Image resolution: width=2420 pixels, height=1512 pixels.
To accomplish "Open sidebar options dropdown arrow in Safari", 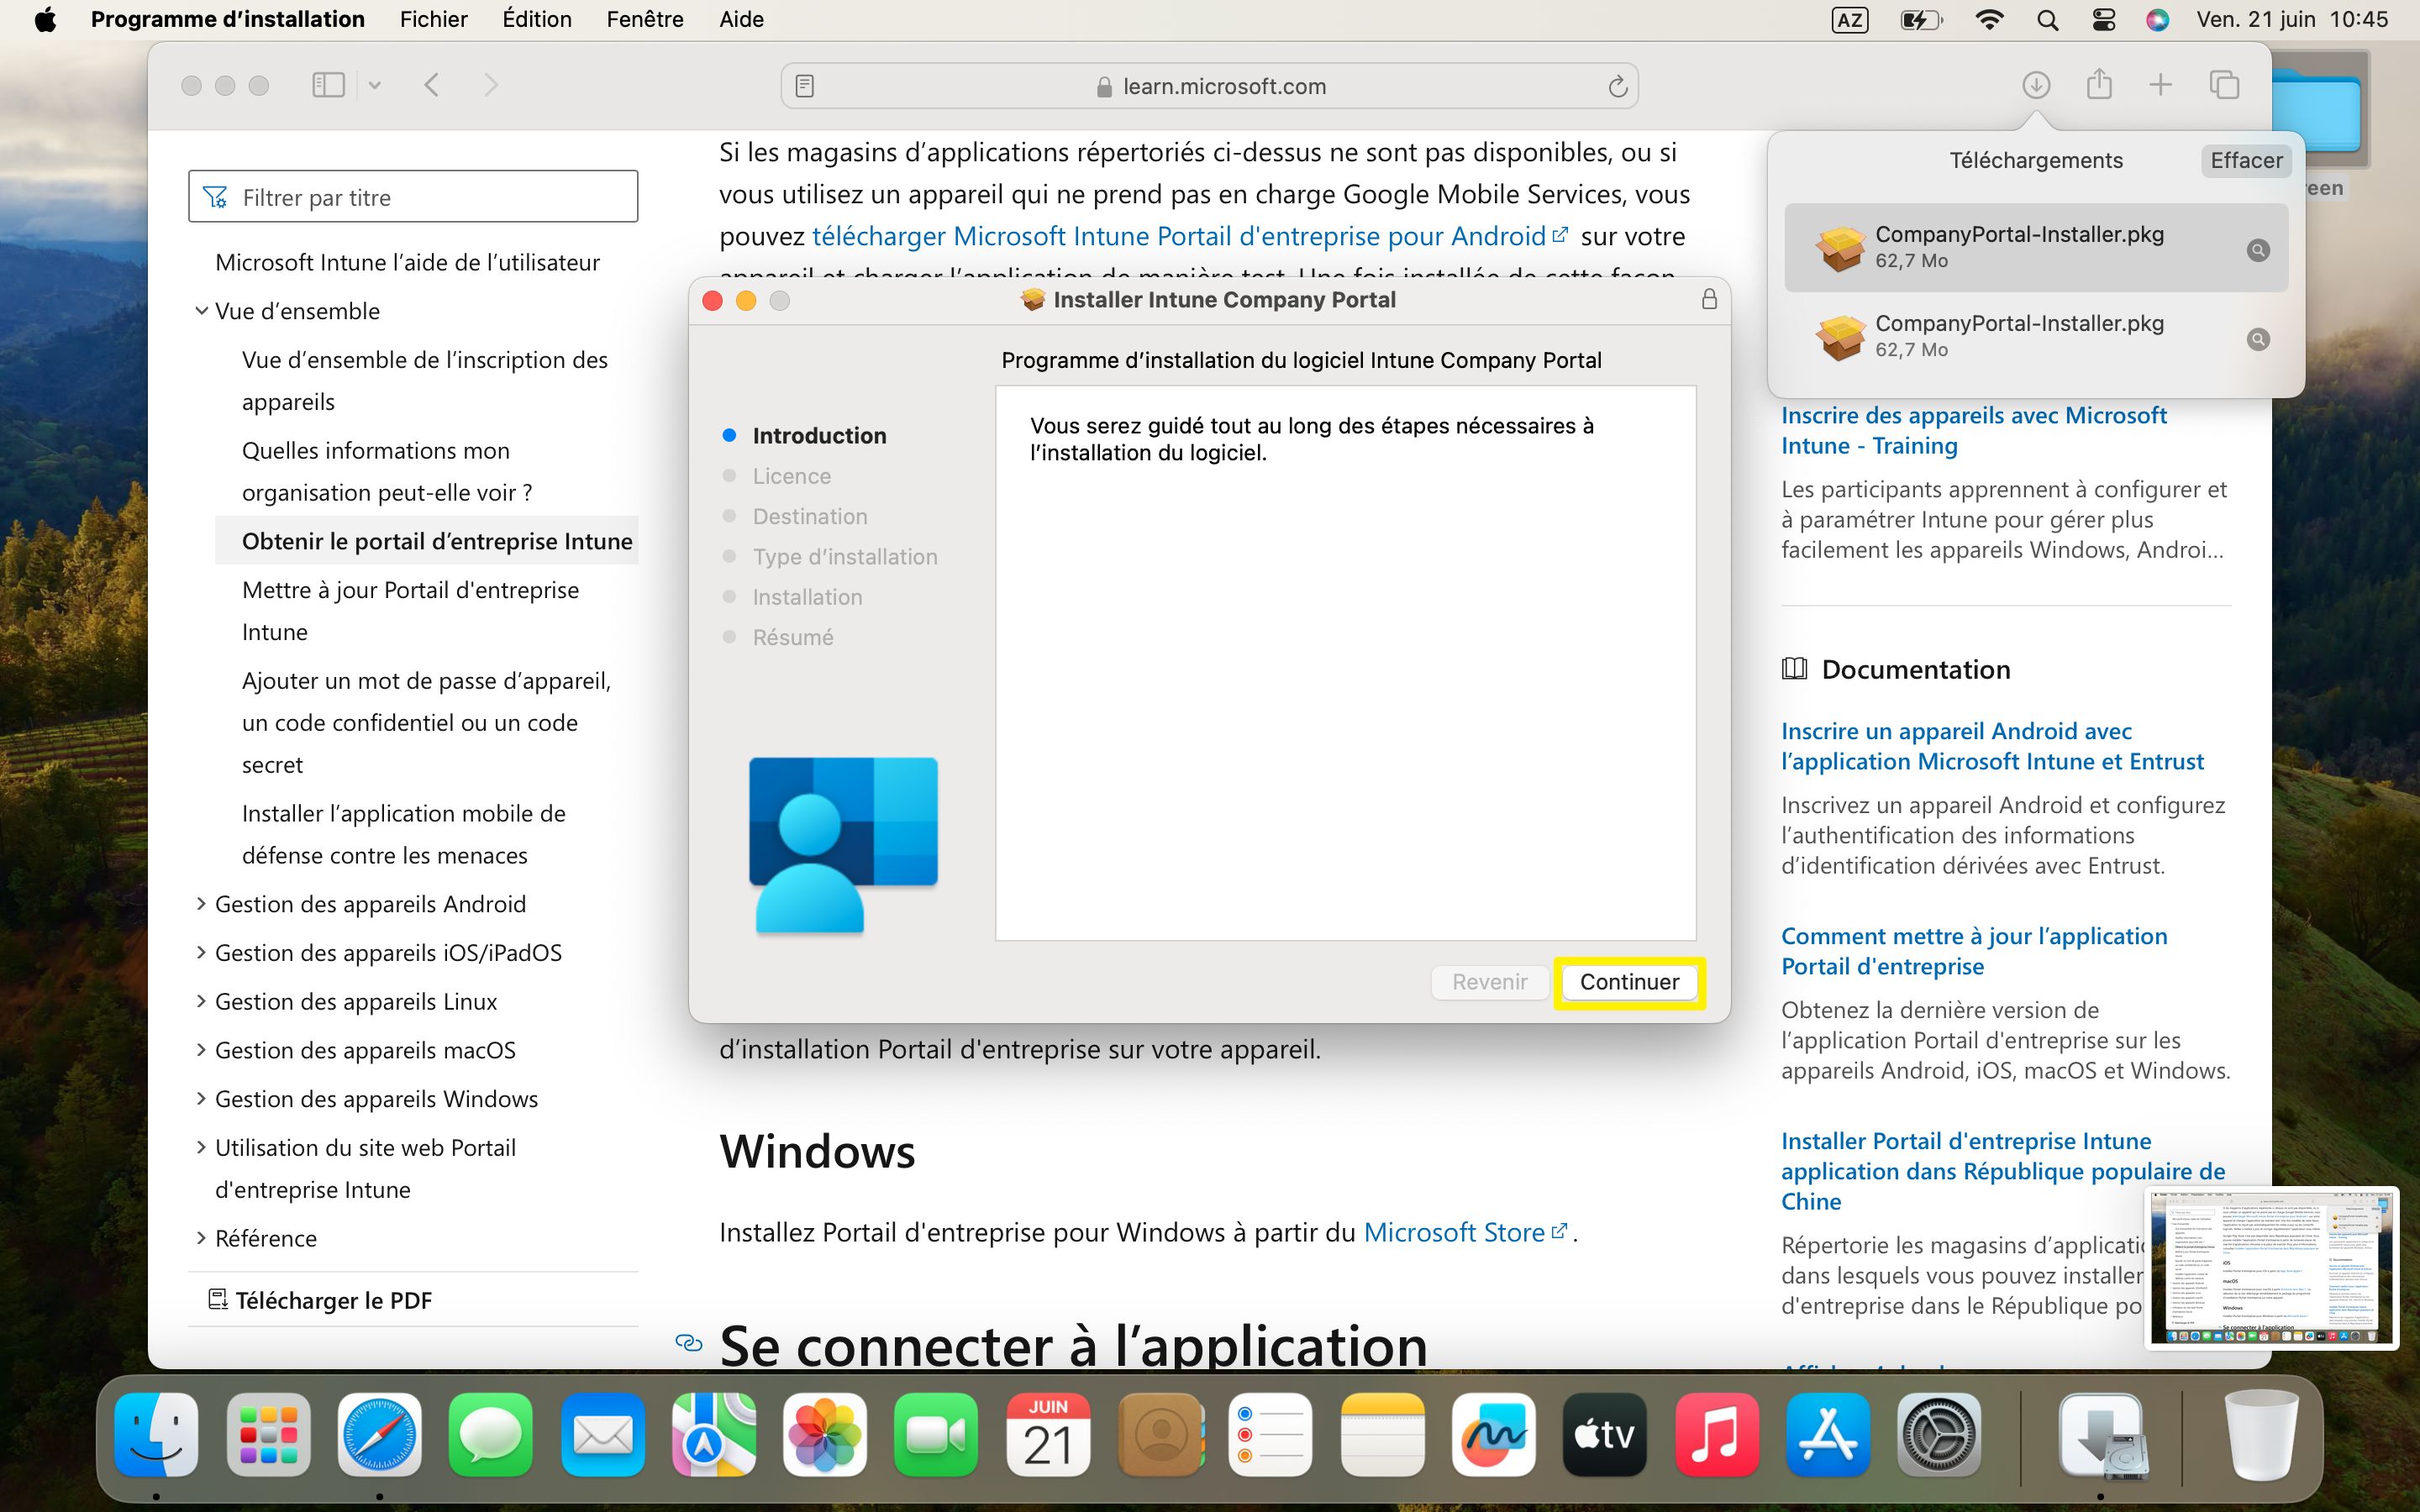I will 375,85.
